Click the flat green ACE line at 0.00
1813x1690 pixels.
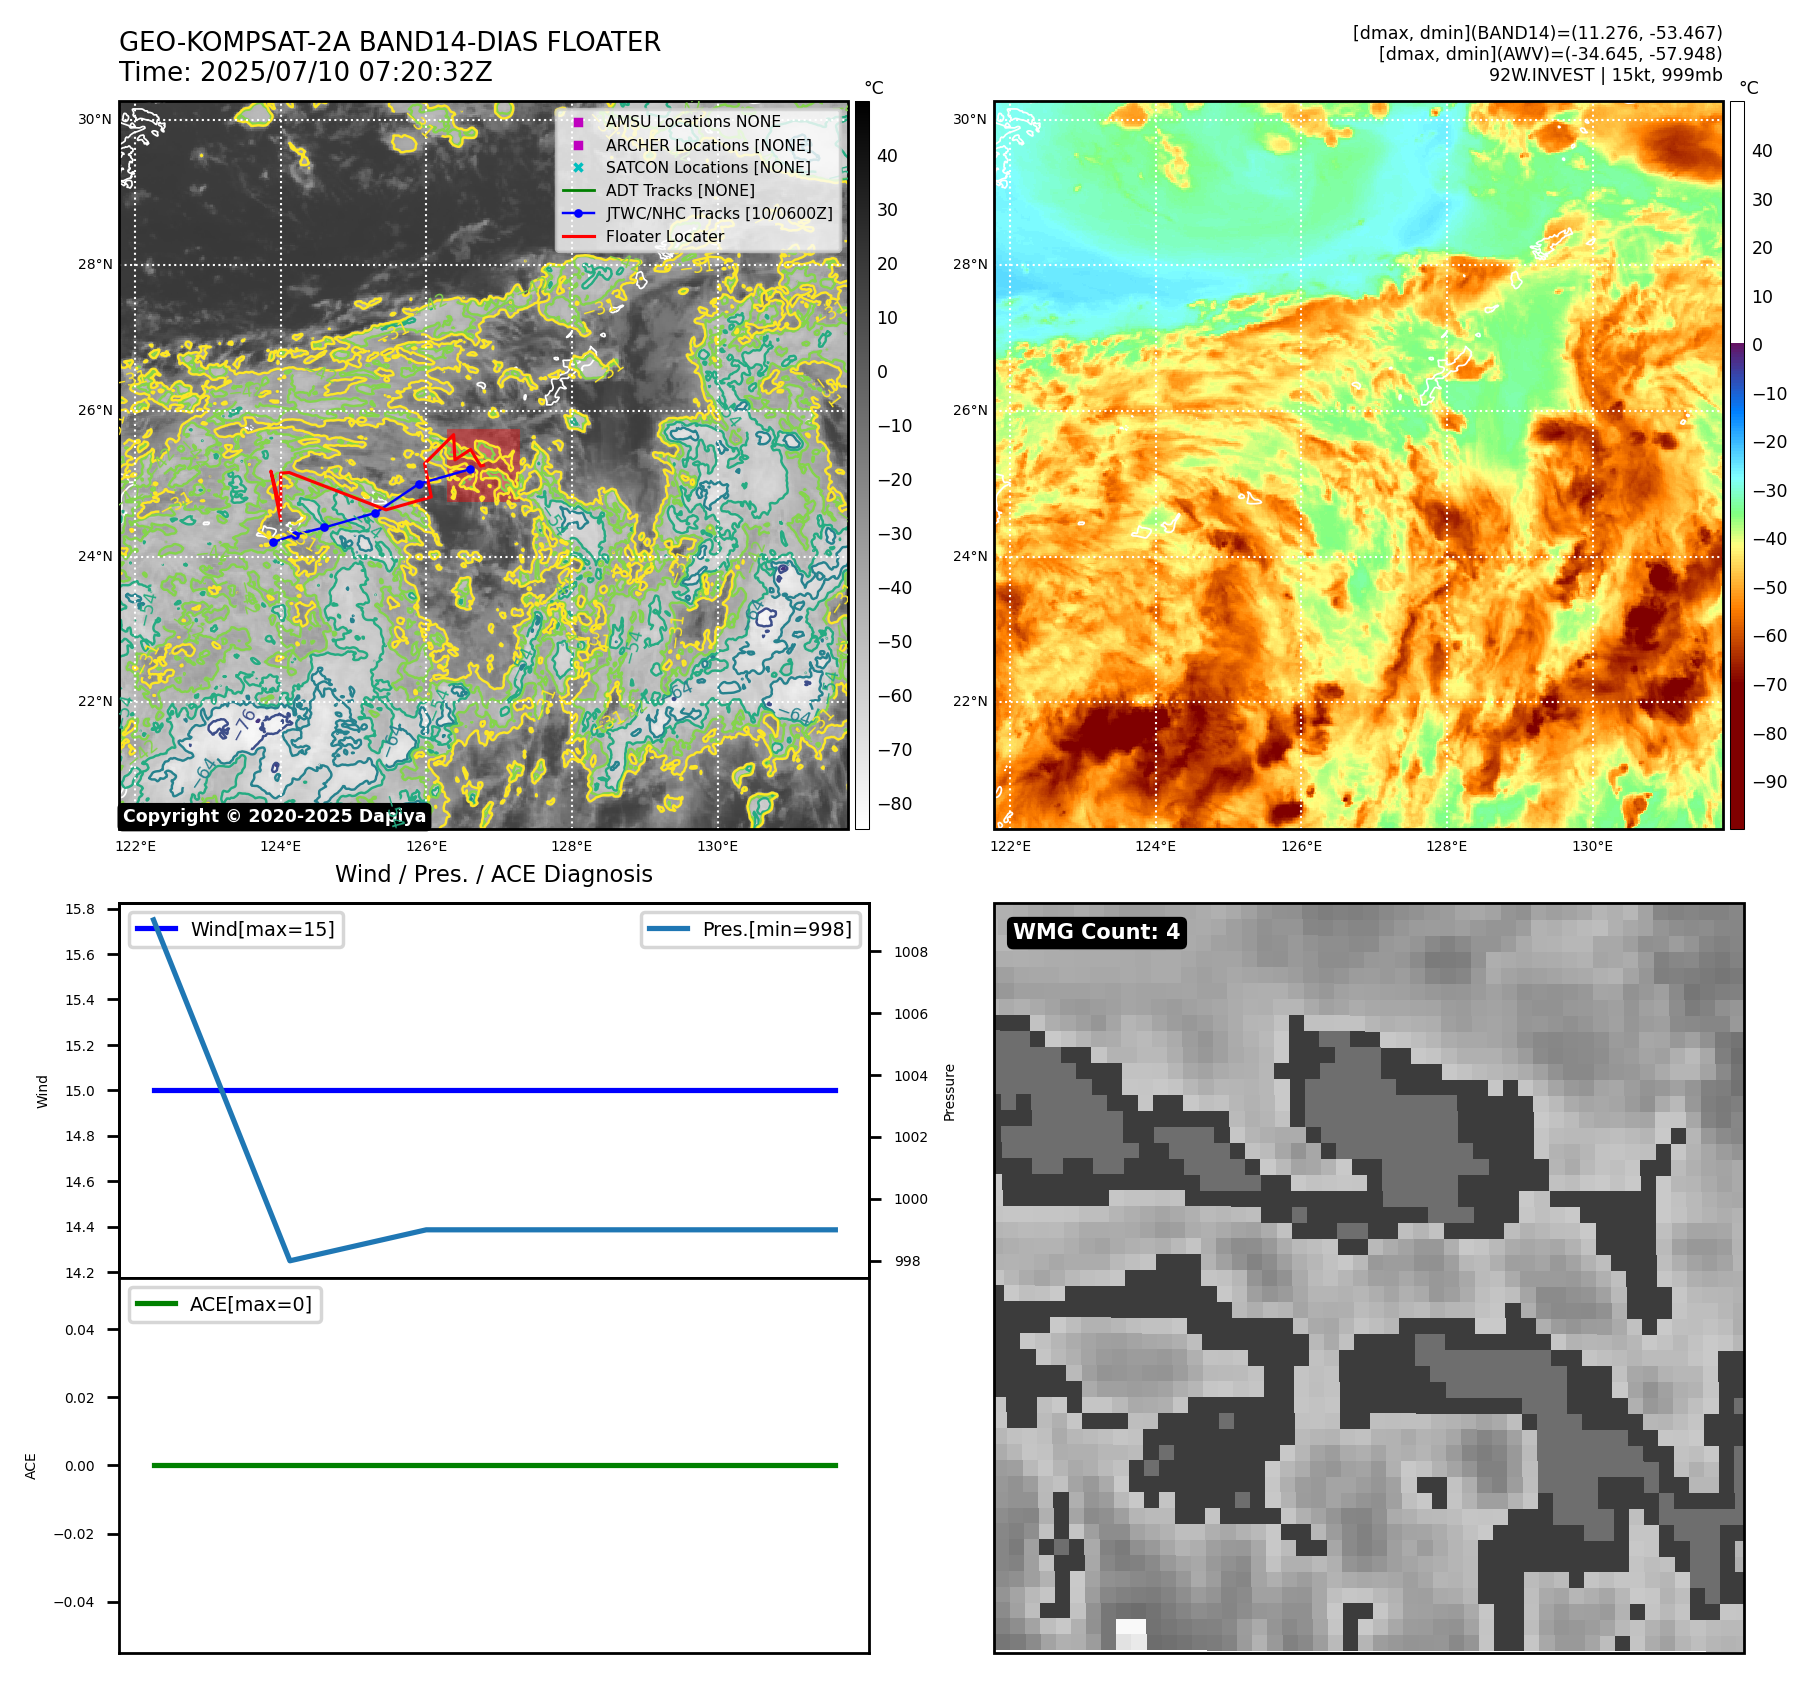coord(495,1466)
